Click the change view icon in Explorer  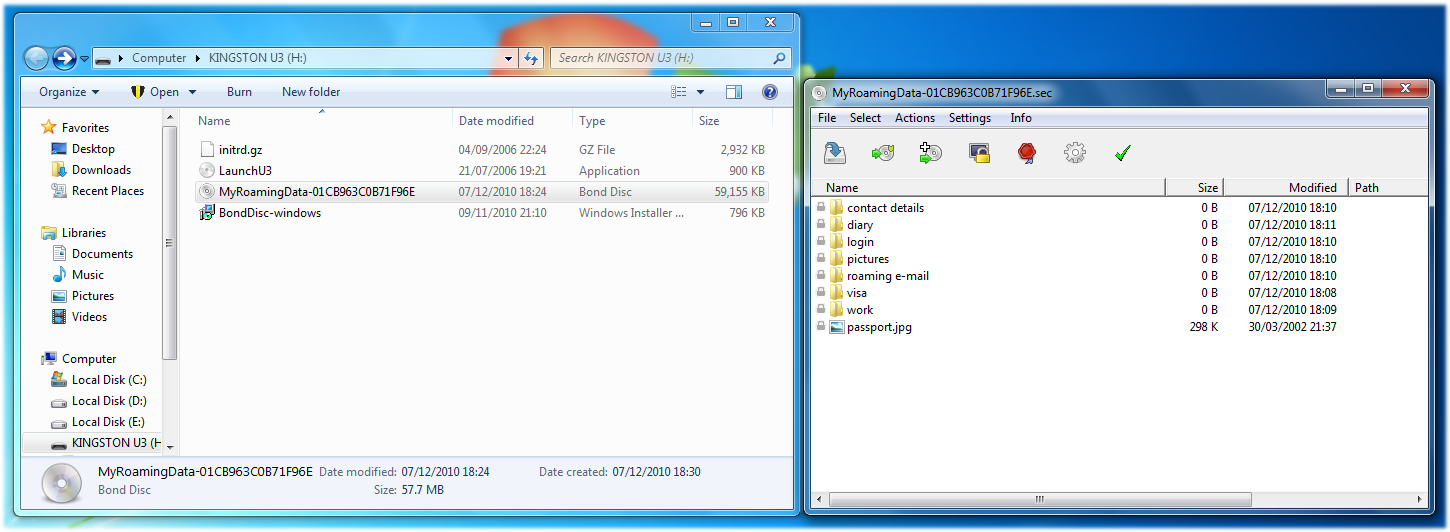(x=679, y=92)
